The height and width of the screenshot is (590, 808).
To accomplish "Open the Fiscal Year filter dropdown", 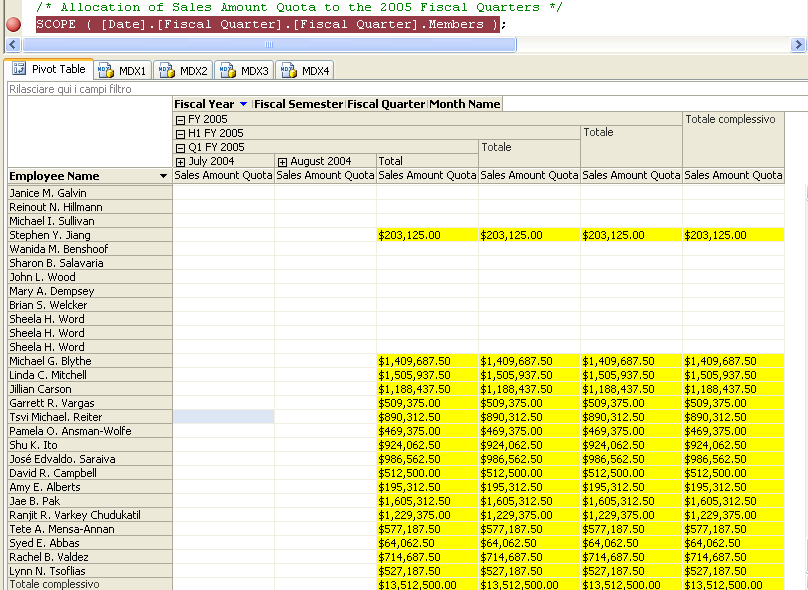I will [243, 104].
